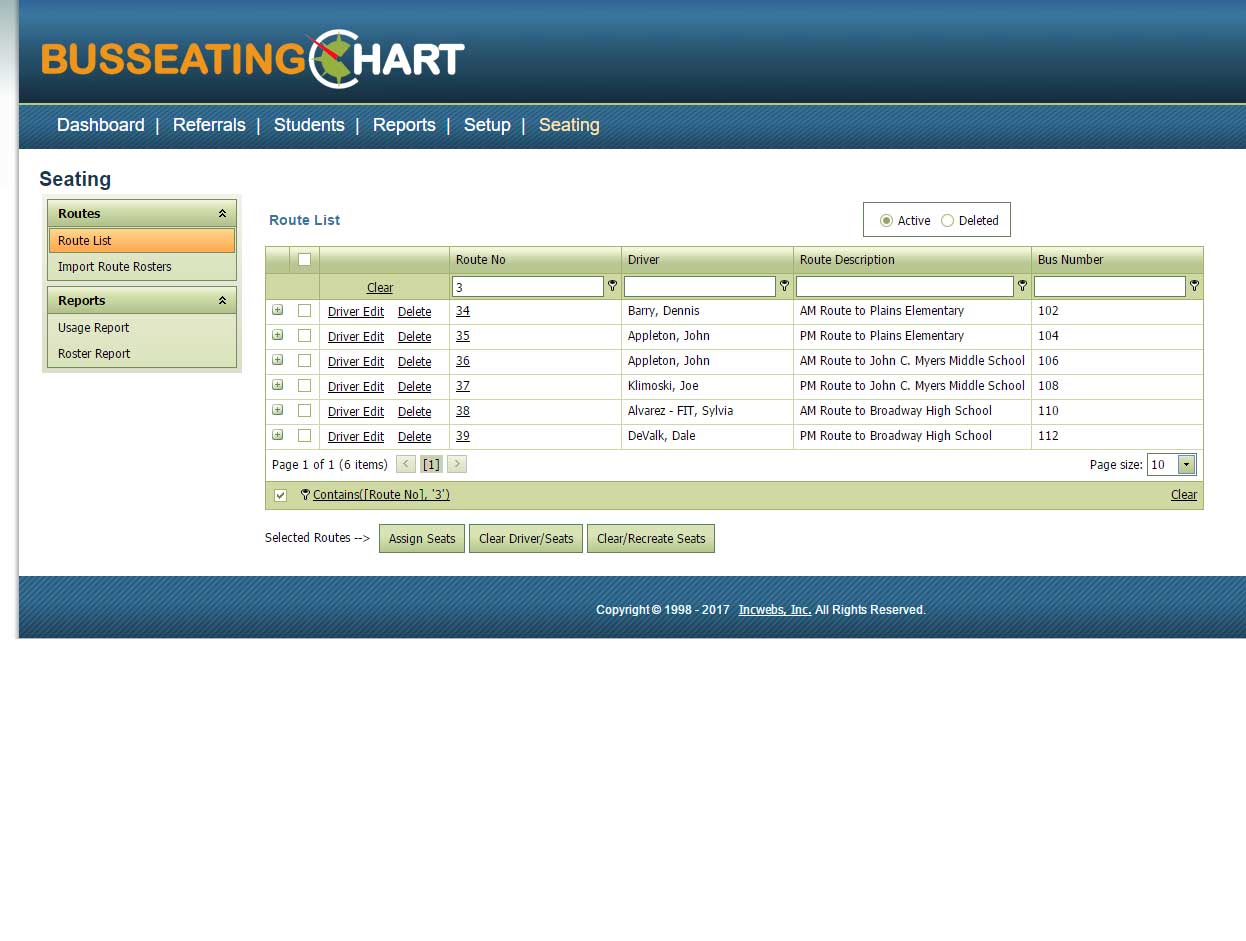
Task: Open the Page size dropdown
Action: tap(1186, 464)
